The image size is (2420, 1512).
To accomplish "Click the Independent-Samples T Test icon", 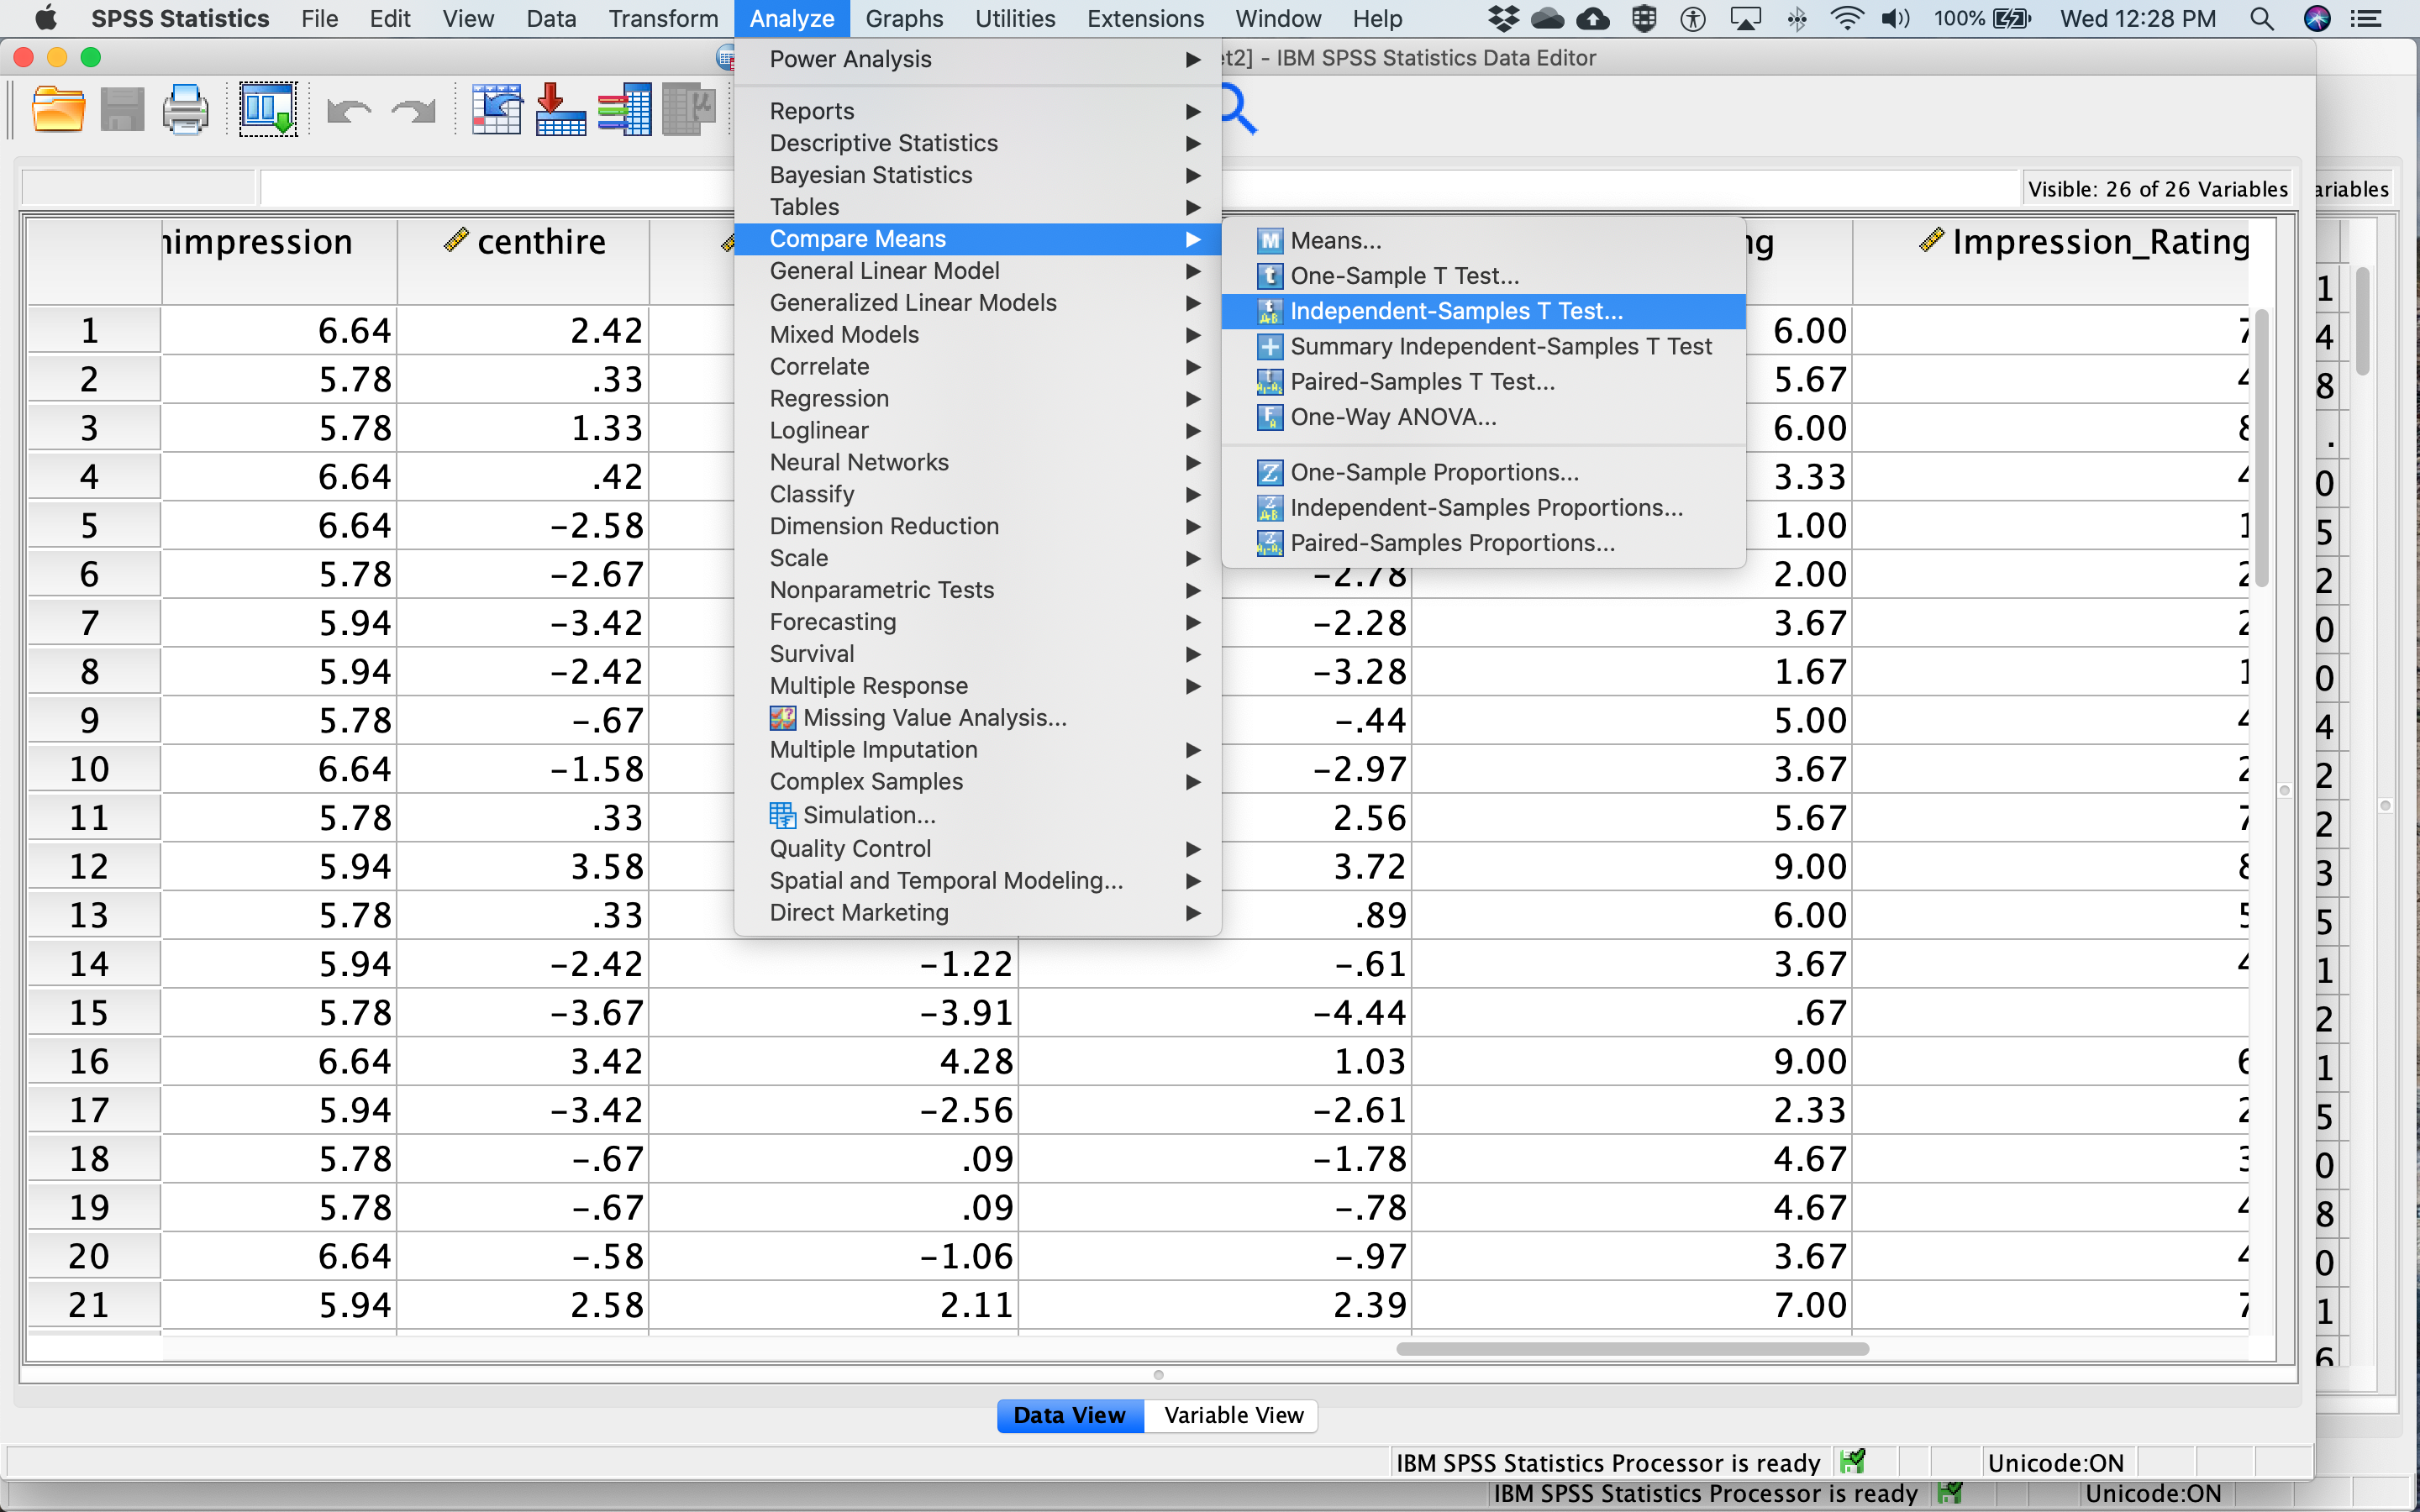I will (x=1270, y=312).
